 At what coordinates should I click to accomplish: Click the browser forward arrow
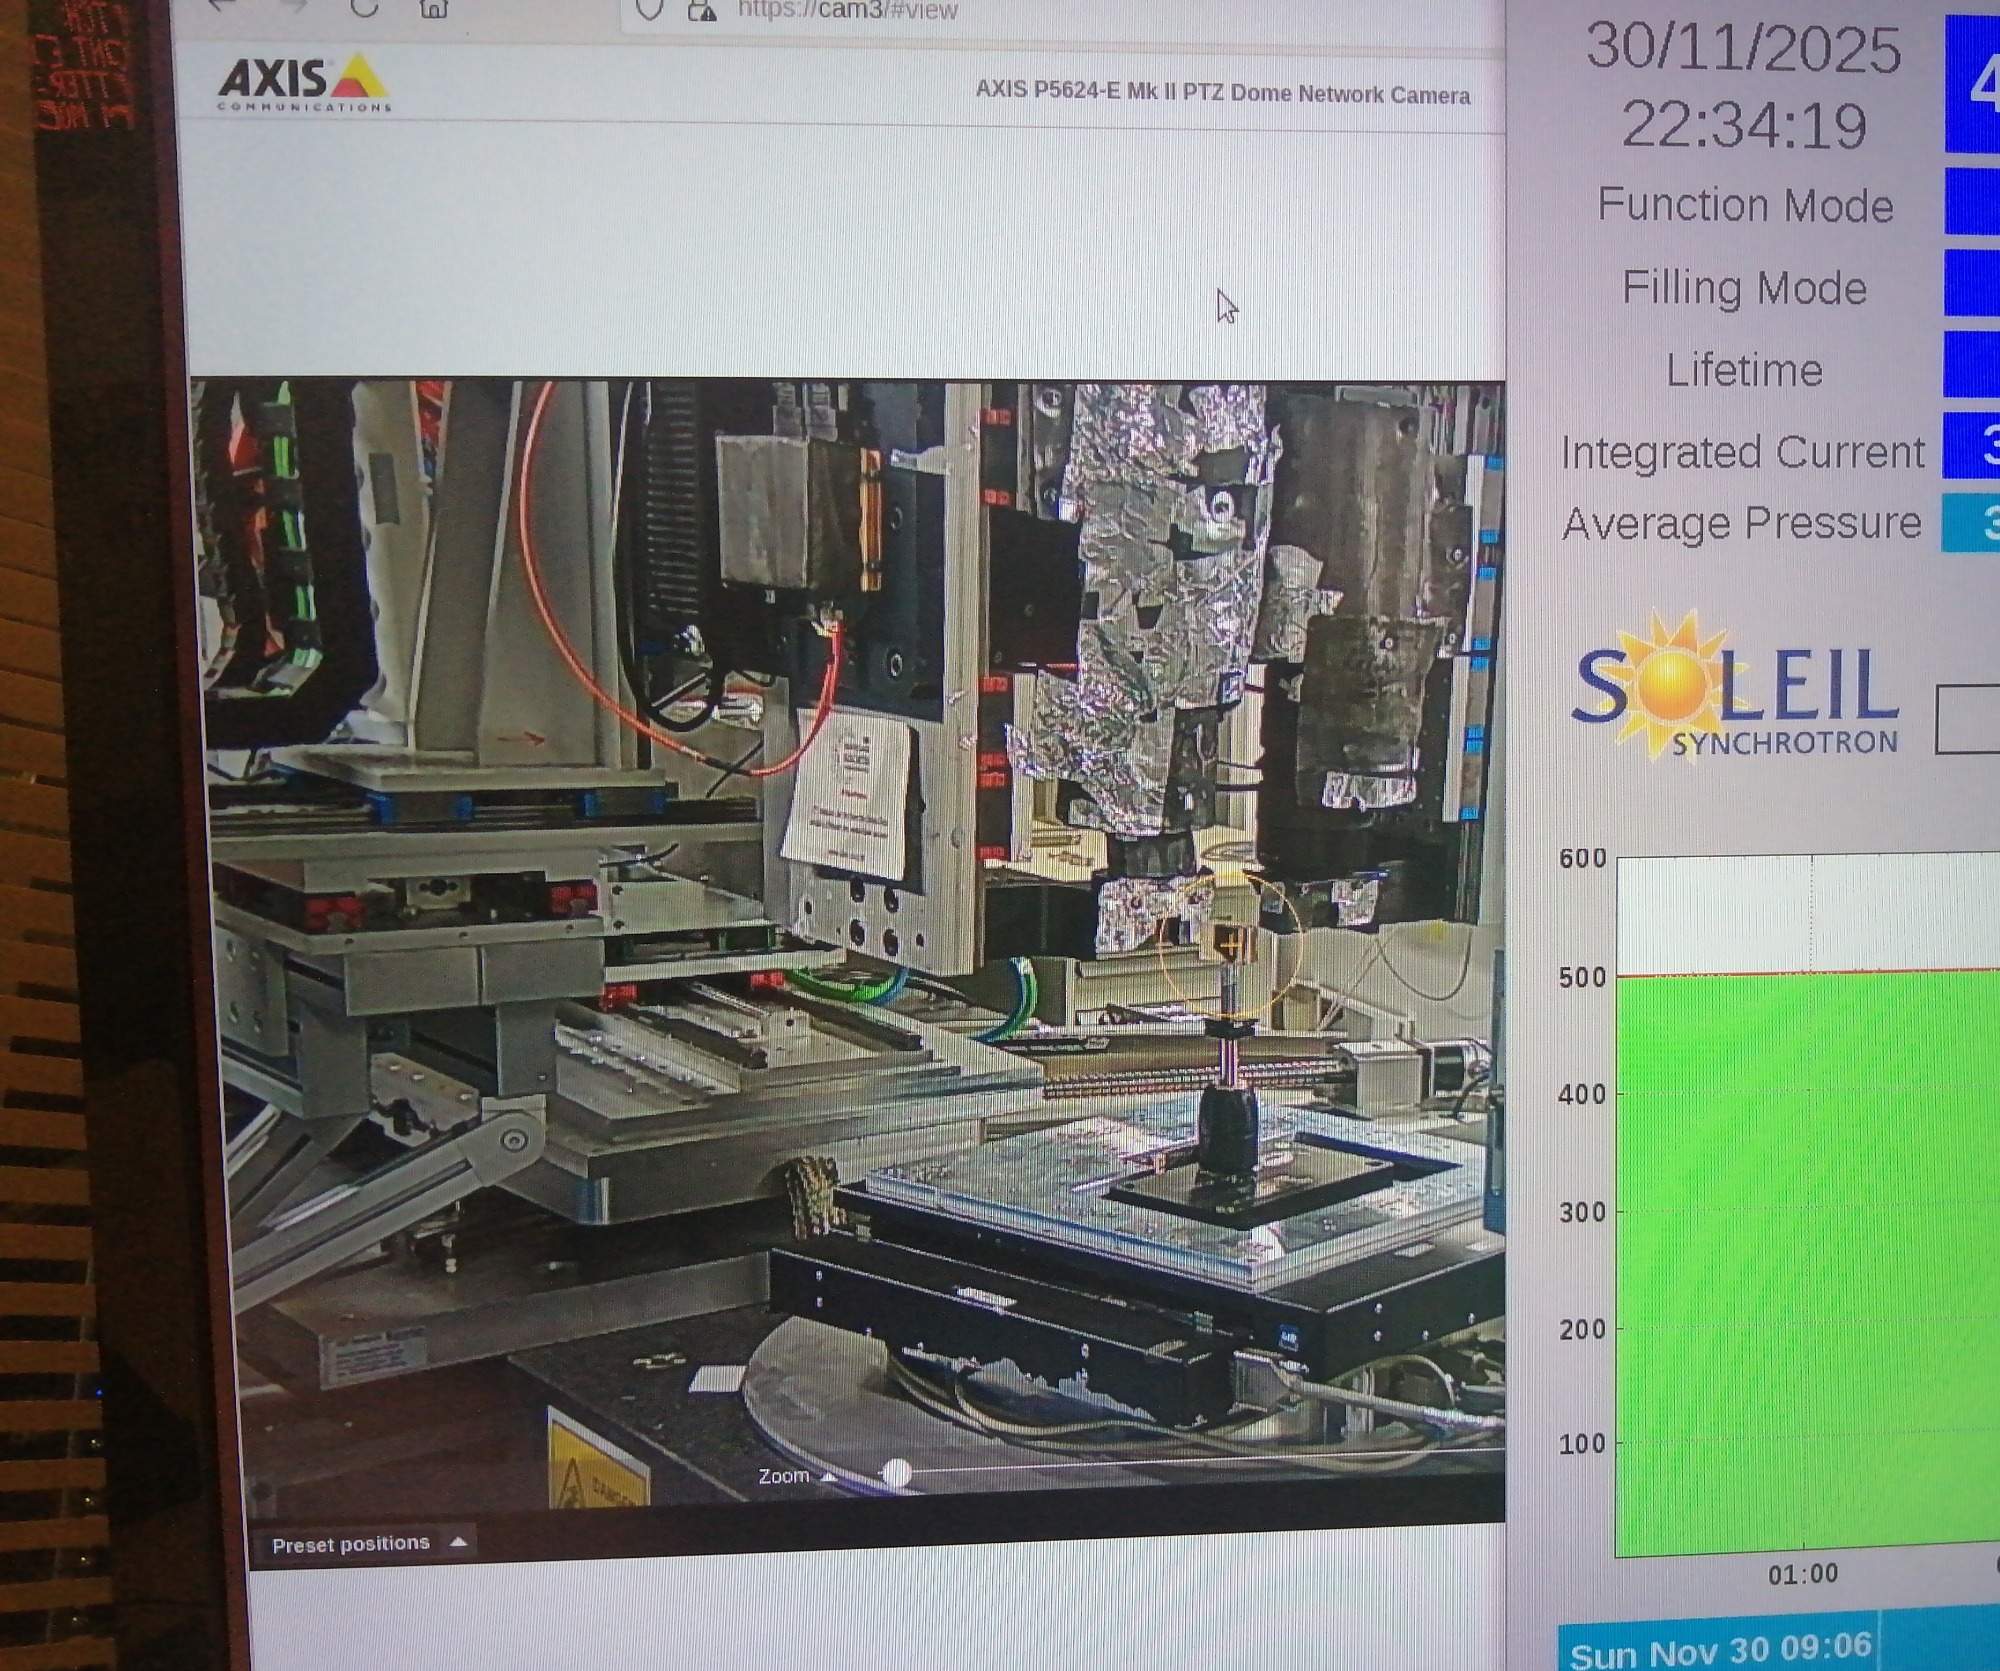[294, 6]
